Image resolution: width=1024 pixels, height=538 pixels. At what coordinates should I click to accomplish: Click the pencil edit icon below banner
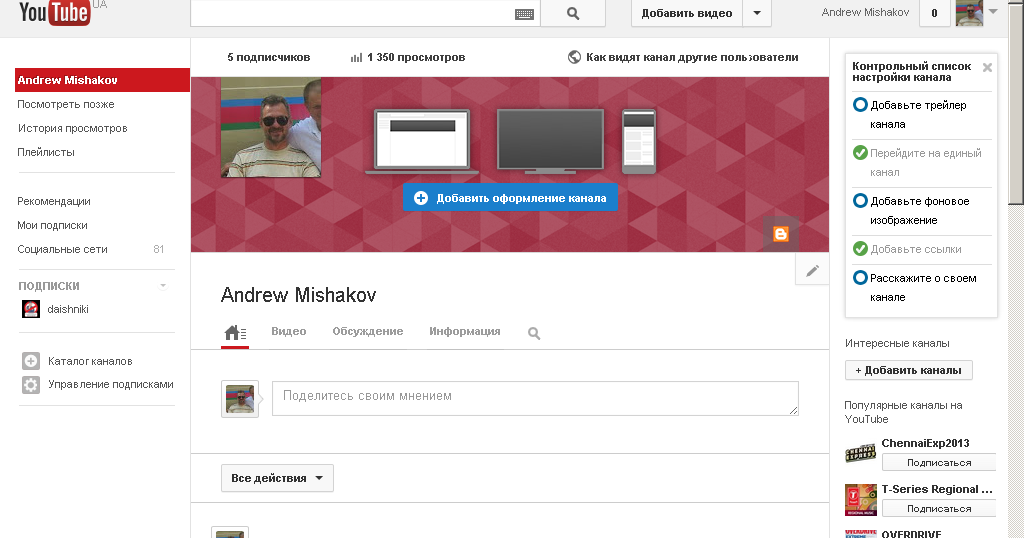coord(812,270)
